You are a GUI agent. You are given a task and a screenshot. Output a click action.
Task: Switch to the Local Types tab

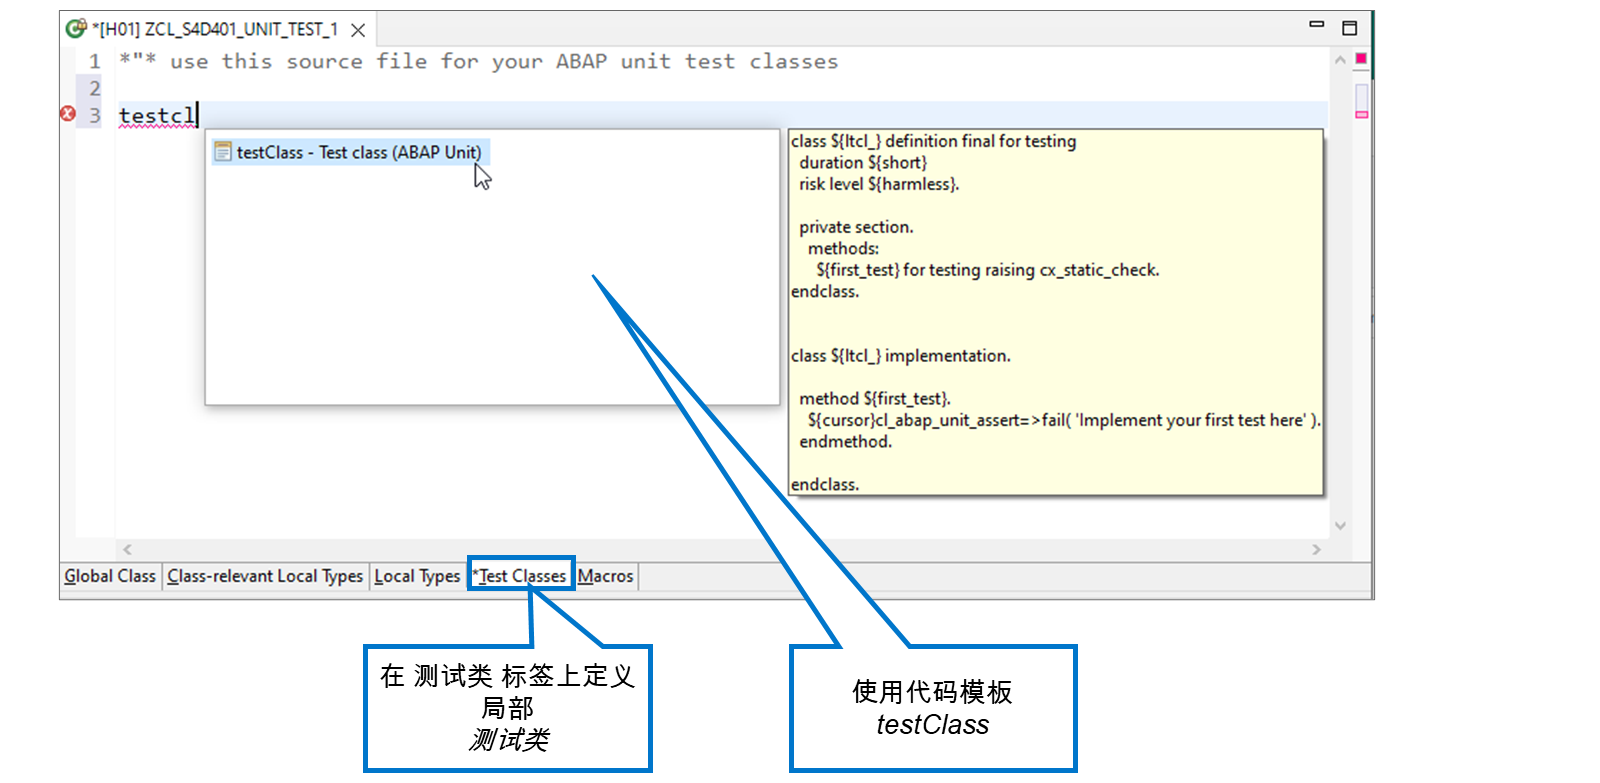pyautogui.click(x=417, y=576)
